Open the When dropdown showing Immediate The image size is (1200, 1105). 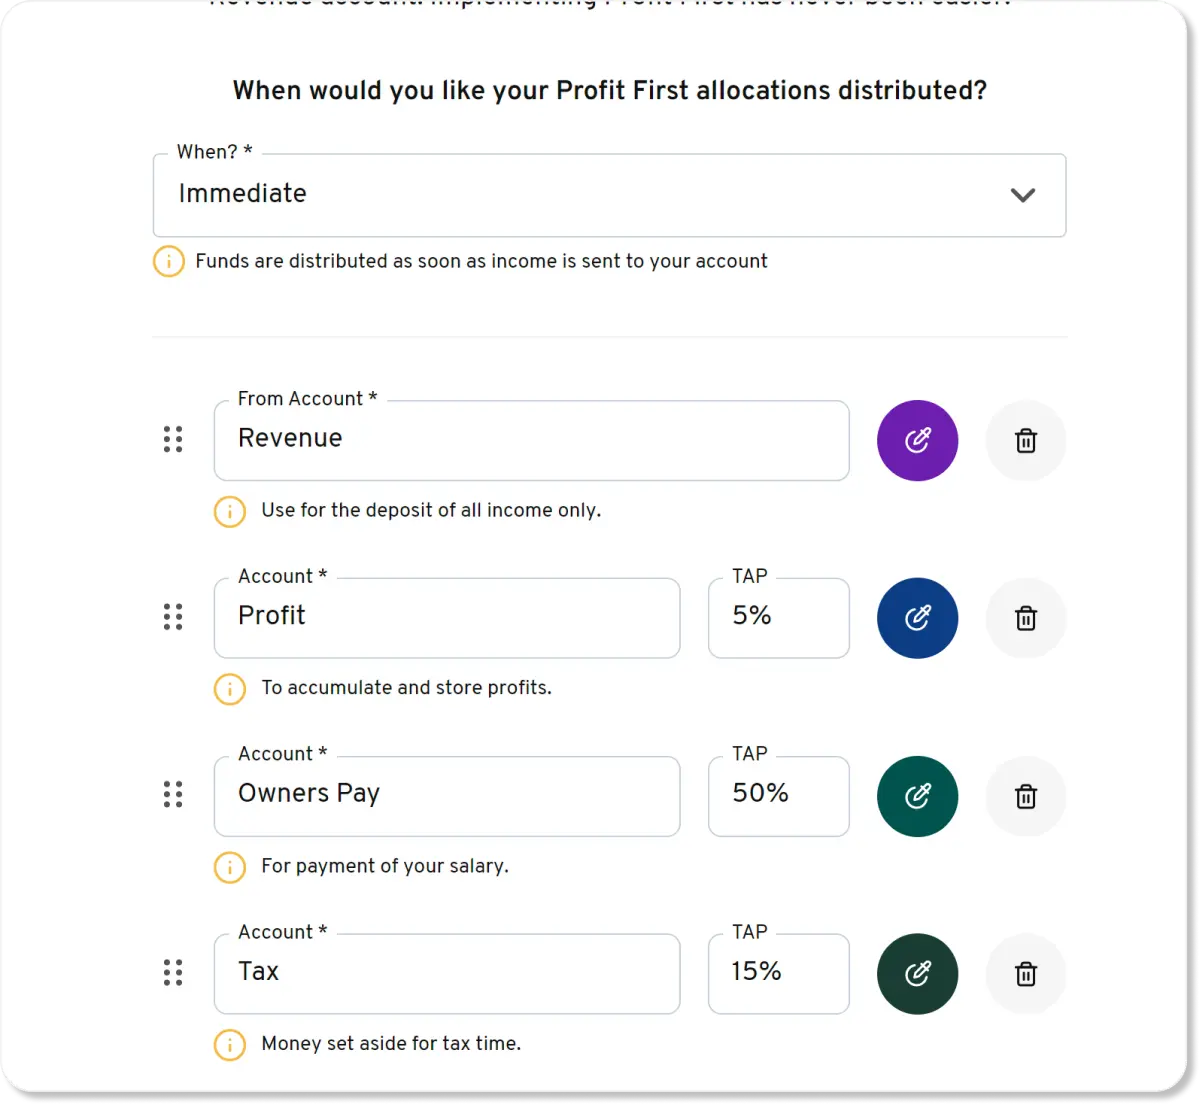point(609,195)
